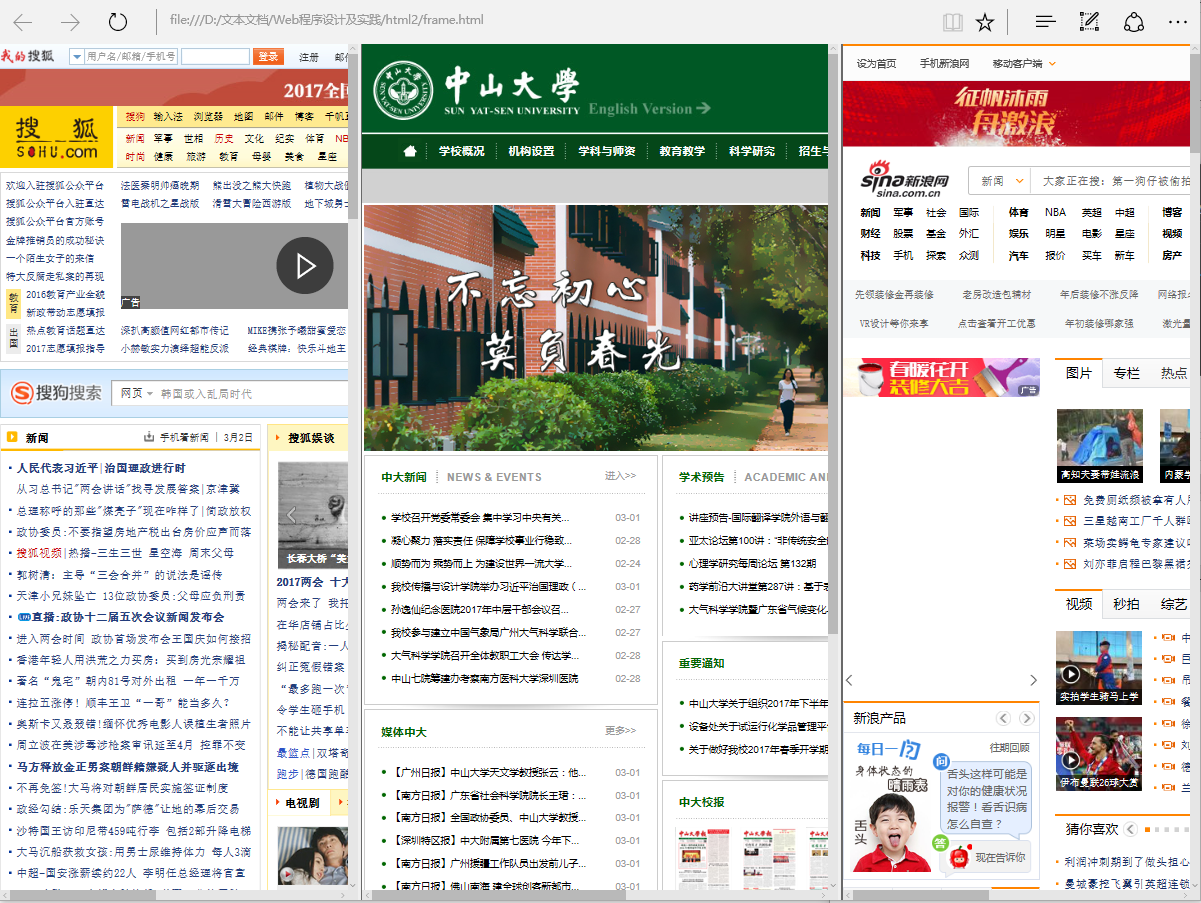Click 人民代表习近平 headline in Sohu news
1201x903 pixels.
click(x=58, y=468)
